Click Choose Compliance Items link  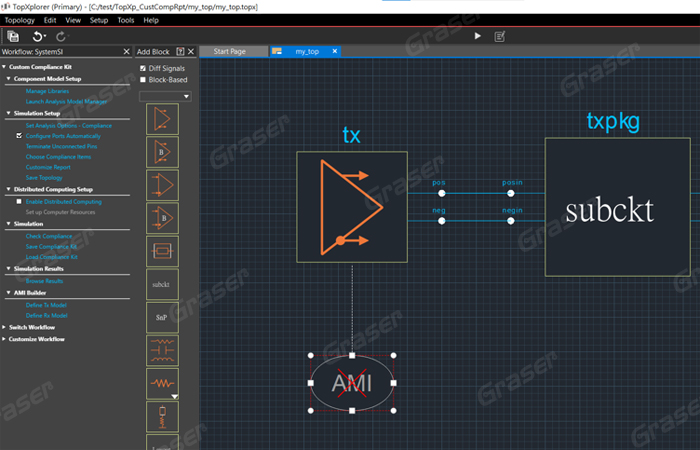pos(58,157)
